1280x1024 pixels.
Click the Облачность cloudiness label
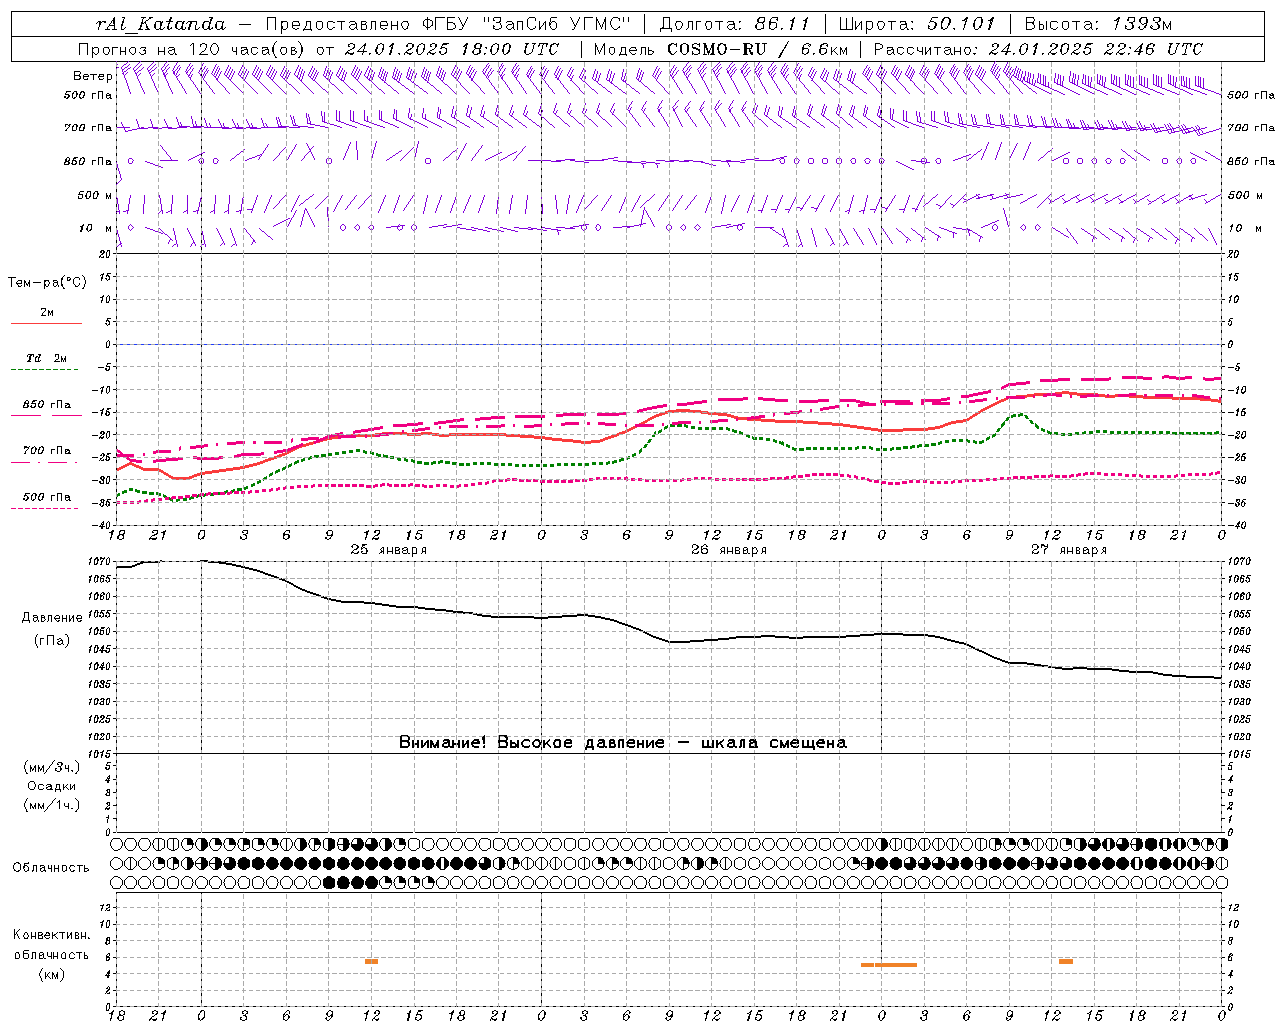51,868
